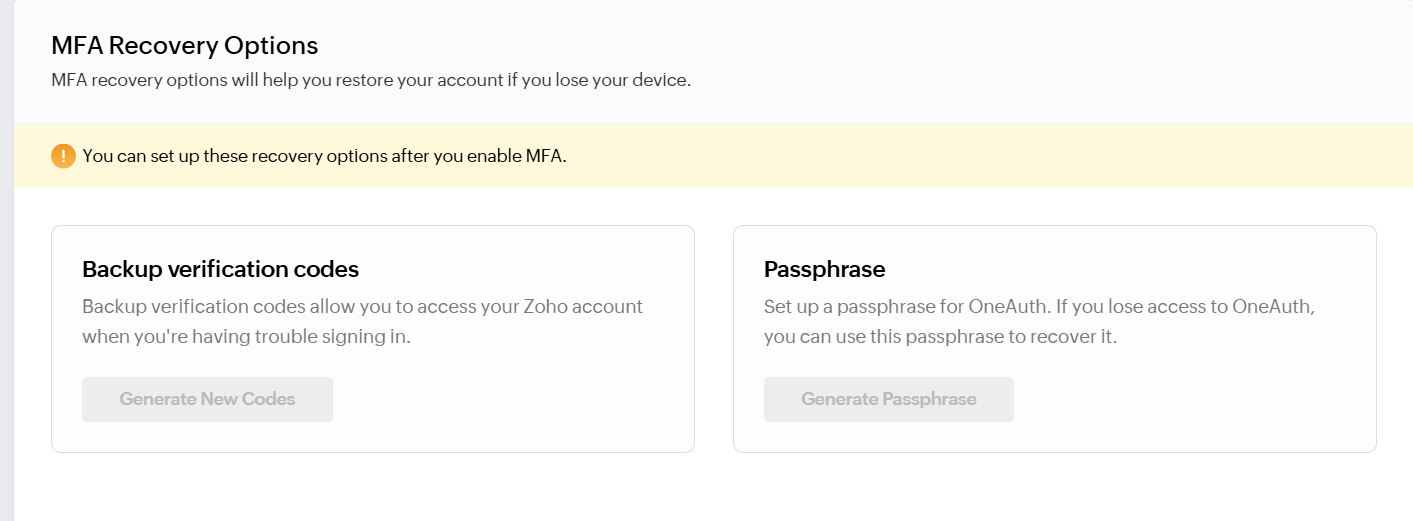Screen dimensions: 1413x521
Task: Click blank area in the gray header section
Action: pos(1050,60)
